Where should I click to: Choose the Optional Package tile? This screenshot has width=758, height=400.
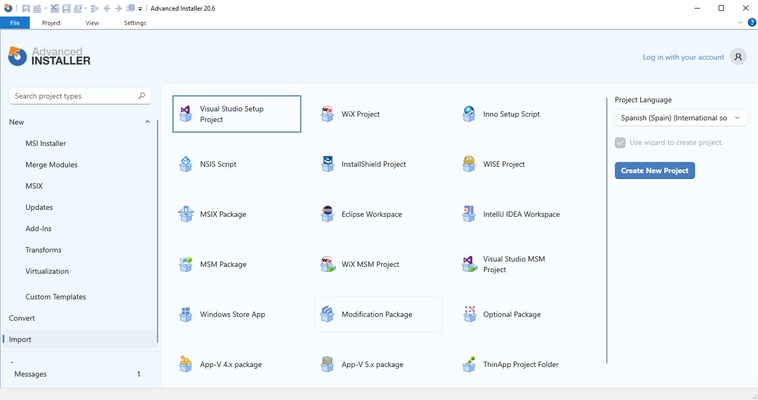coord(520,314)
